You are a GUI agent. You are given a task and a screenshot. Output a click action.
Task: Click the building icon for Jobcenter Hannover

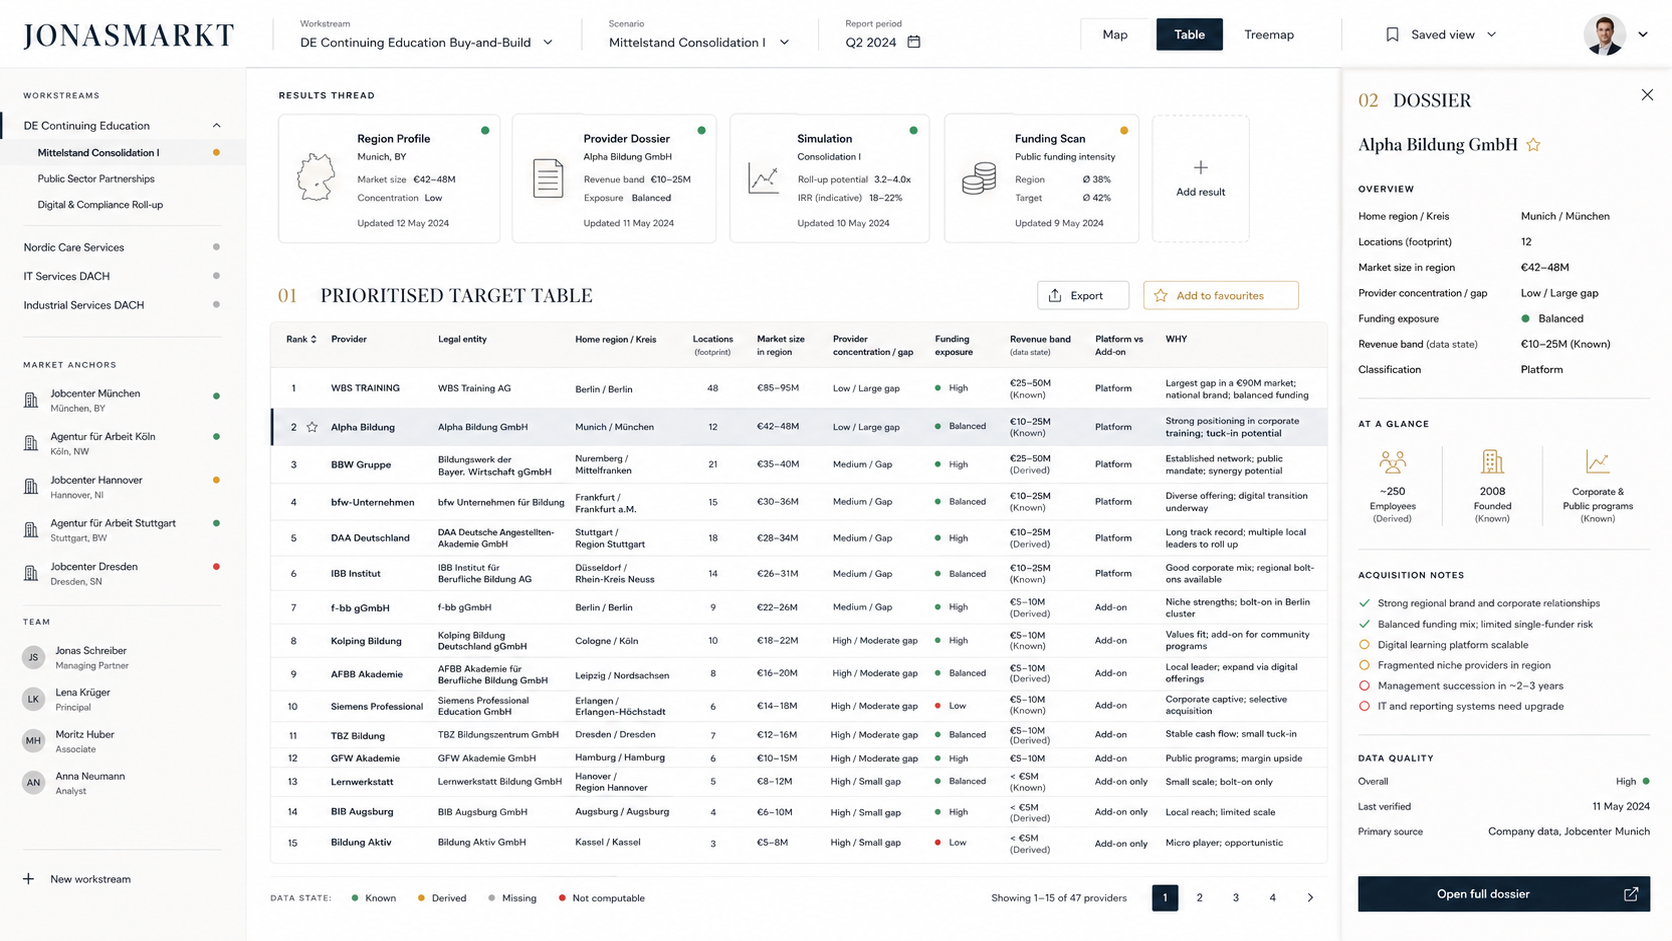click(x=31, y=487)
